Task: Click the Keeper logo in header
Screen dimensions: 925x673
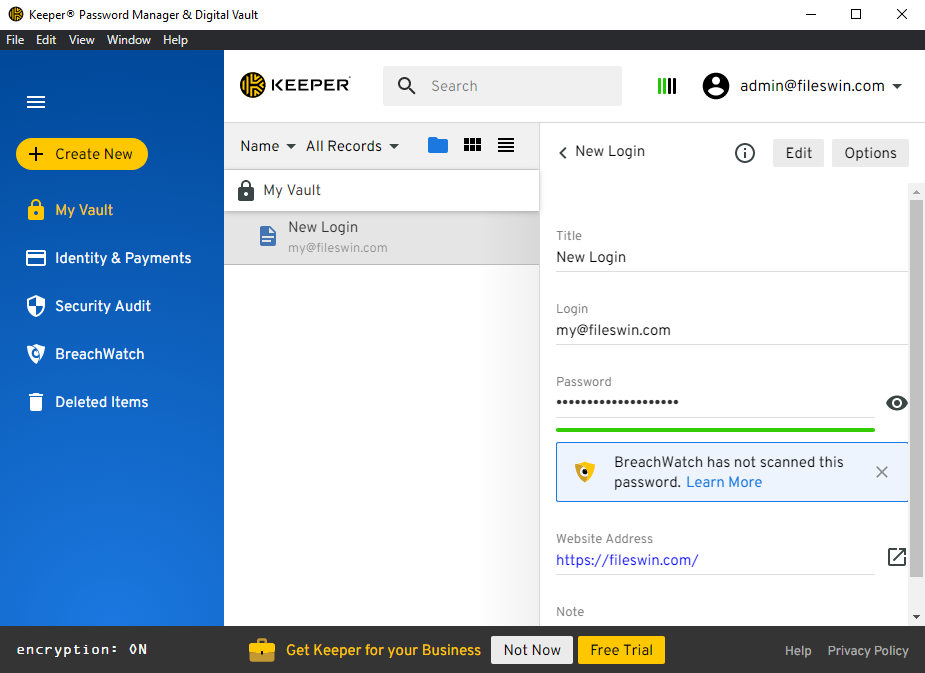Action: click(x=295, y=85)
